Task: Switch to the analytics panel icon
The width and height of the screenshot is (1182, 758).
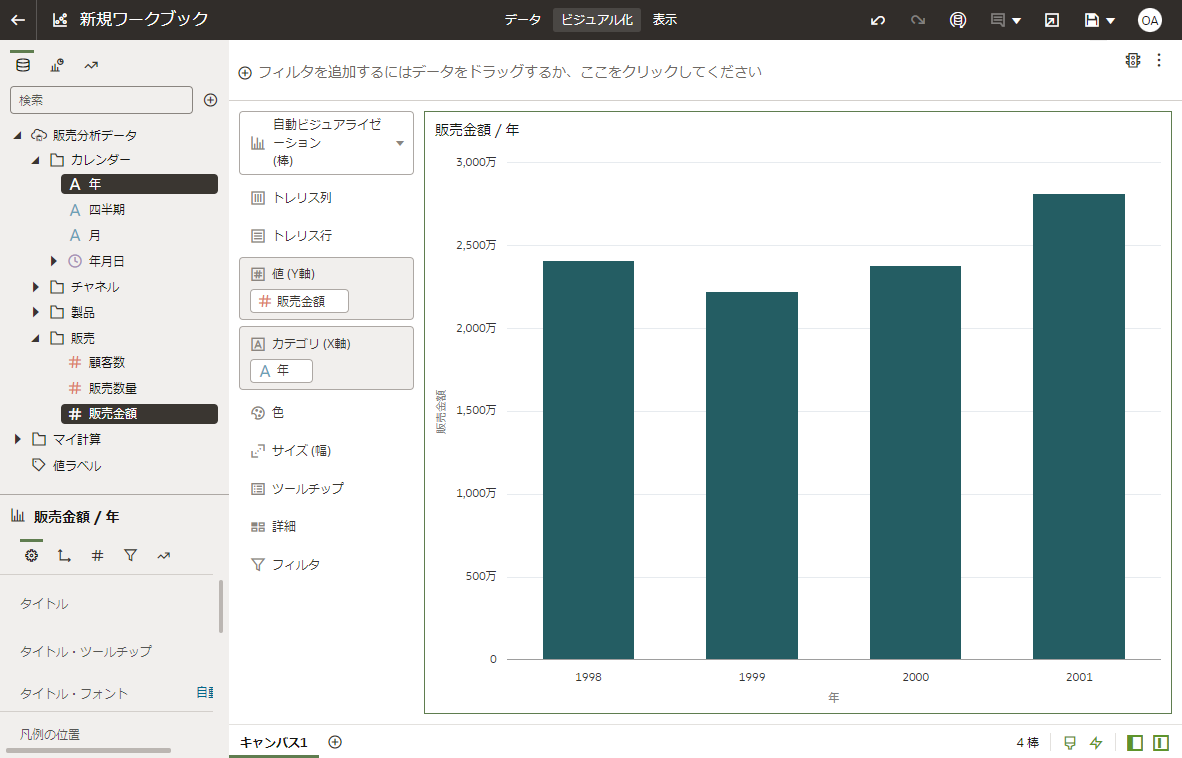Action: [x=91, y=66]
